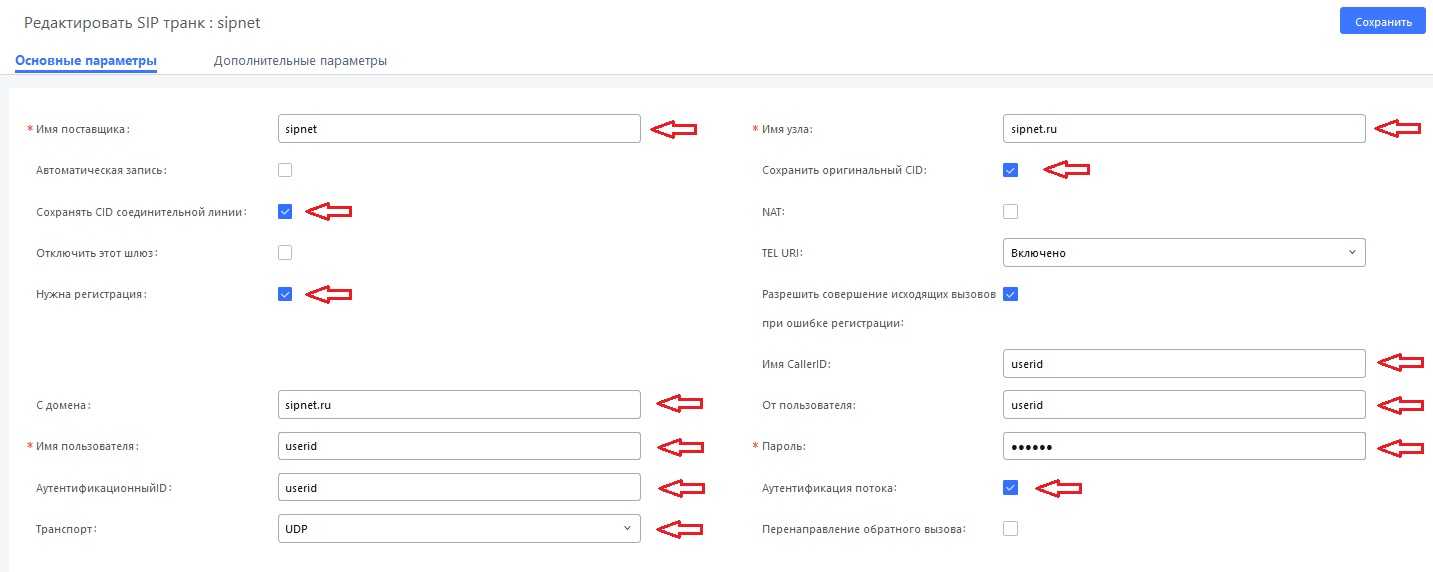Switch to Дополнительные параметры tab

tap(300, 61)
